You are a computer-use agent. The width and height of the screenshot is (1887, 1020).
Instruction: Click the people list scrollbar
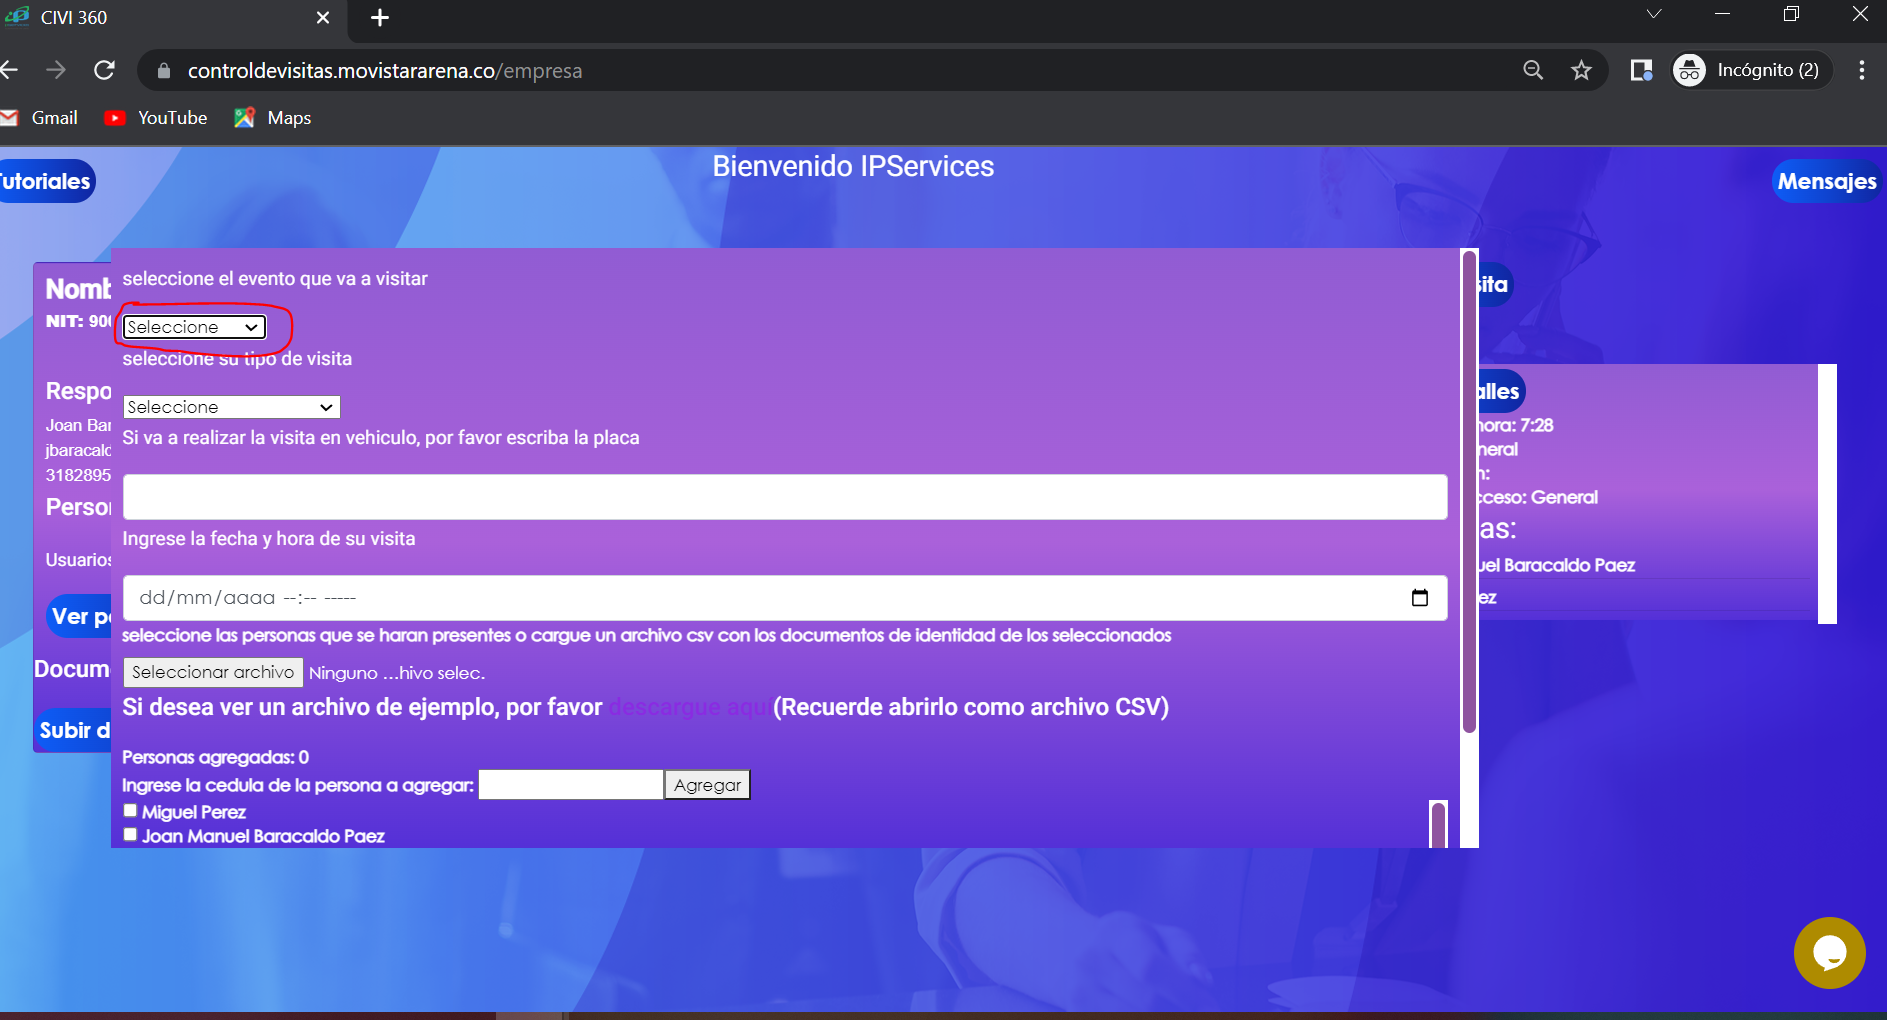pyautogui.click(x=1438, y=825)
